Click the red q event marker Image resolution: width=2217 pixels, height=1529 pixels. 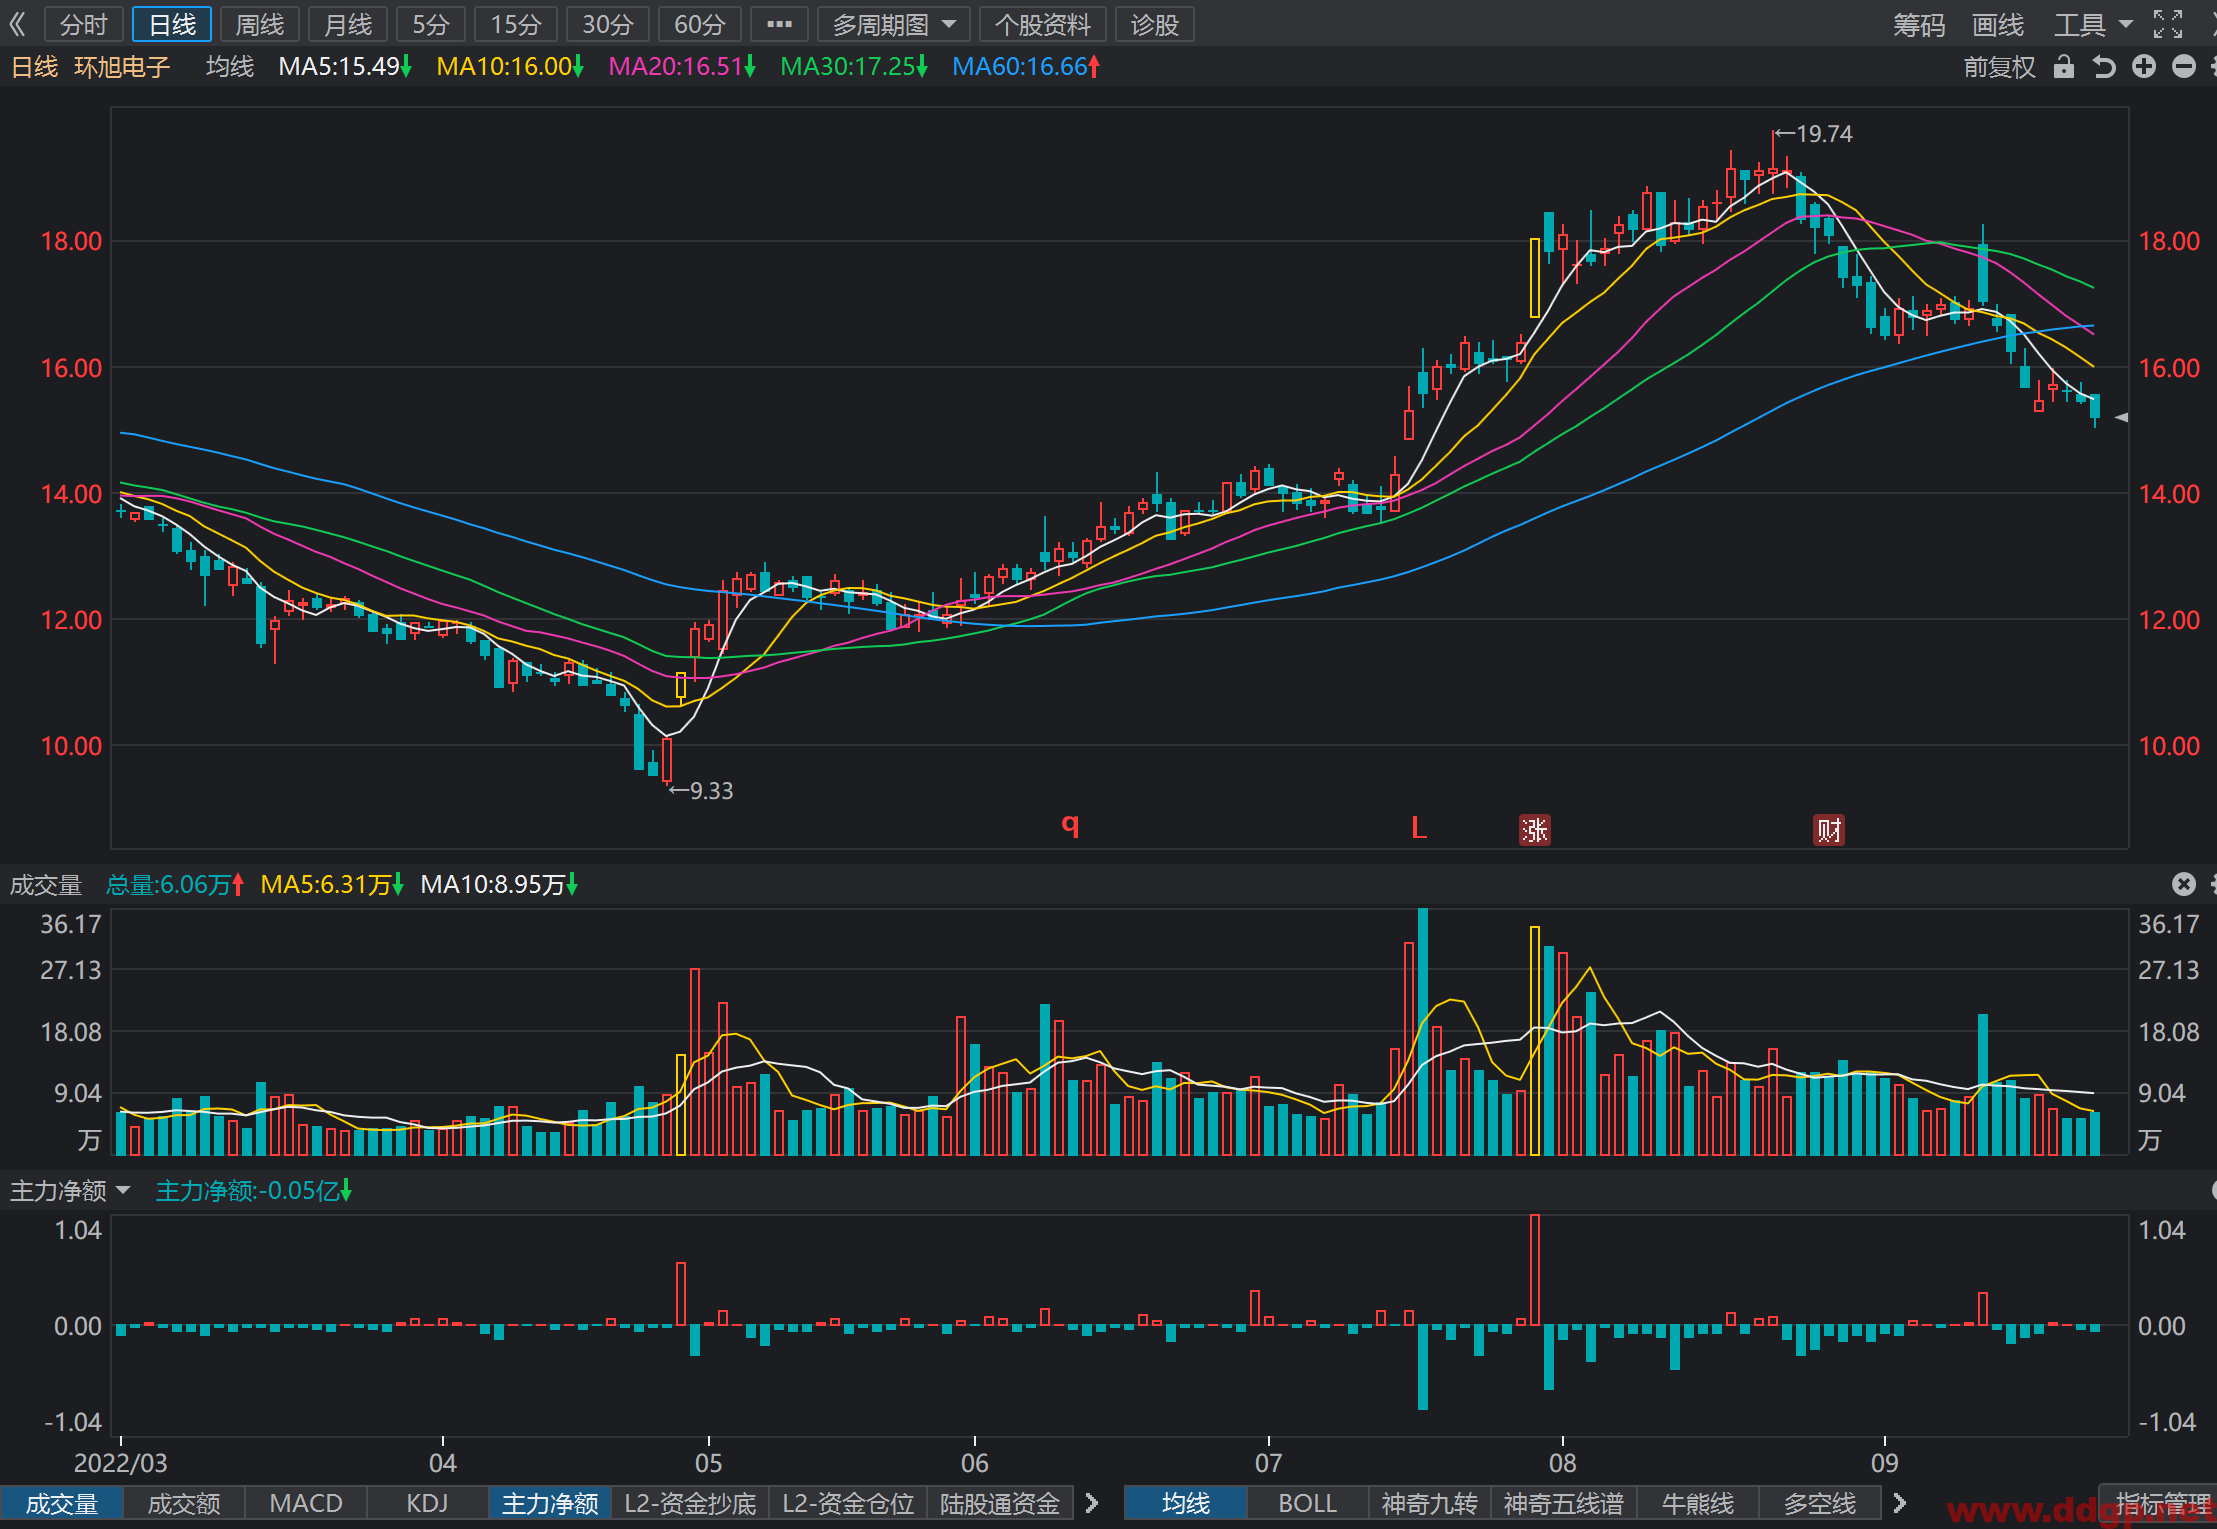pos(1070,824)
